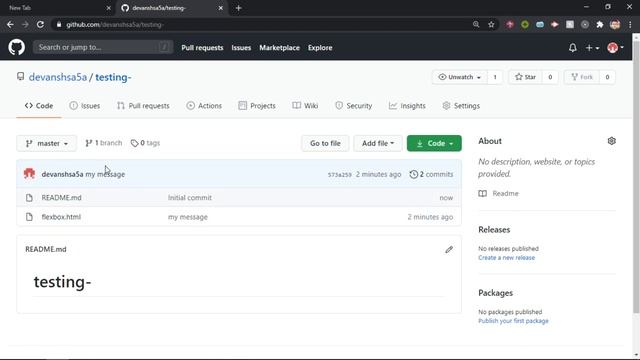
Task: Open the plus create-new menu
Action: 592,48
